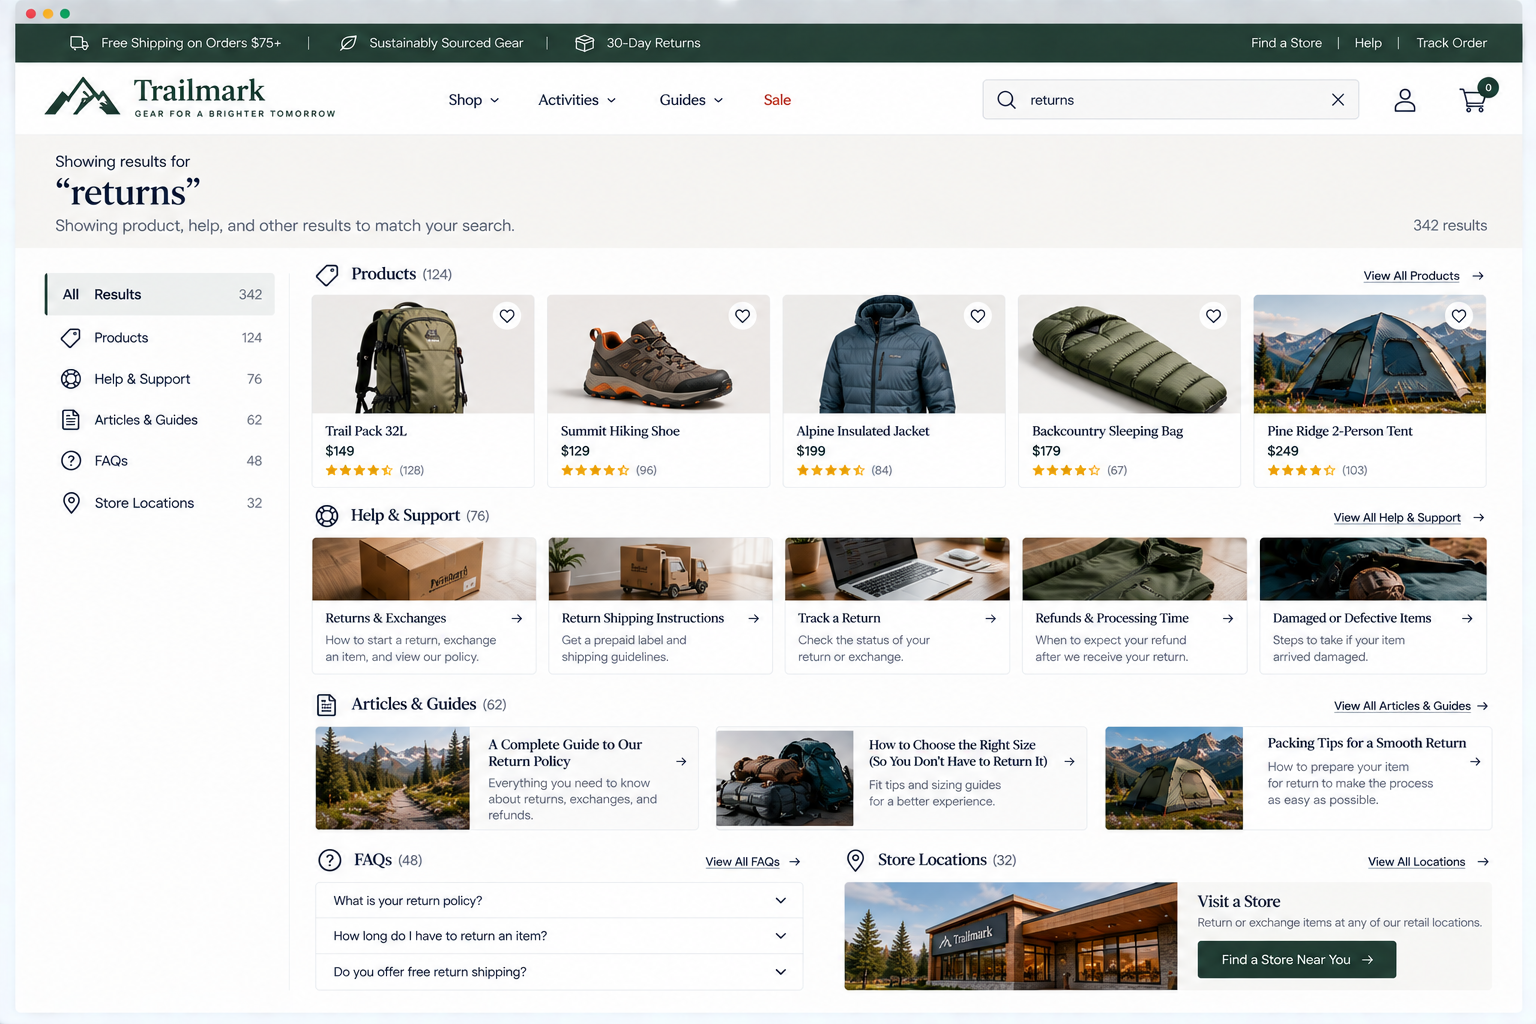
Task: Click the arrow on Damaged or Defective Items card
Action: point(1467,619)
